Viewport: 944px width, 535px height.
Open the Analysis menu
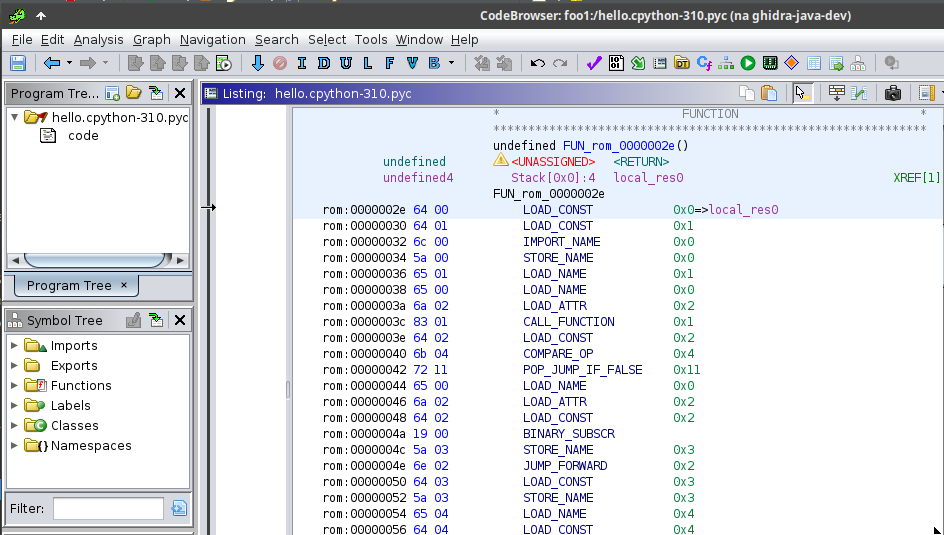click(x=98, y=40)
